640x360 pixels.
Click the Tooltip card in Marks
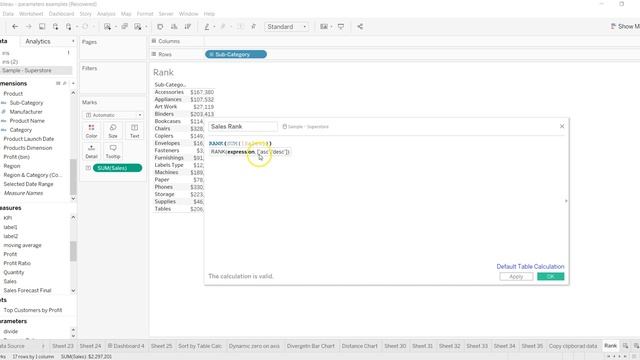tap(113, 151)
